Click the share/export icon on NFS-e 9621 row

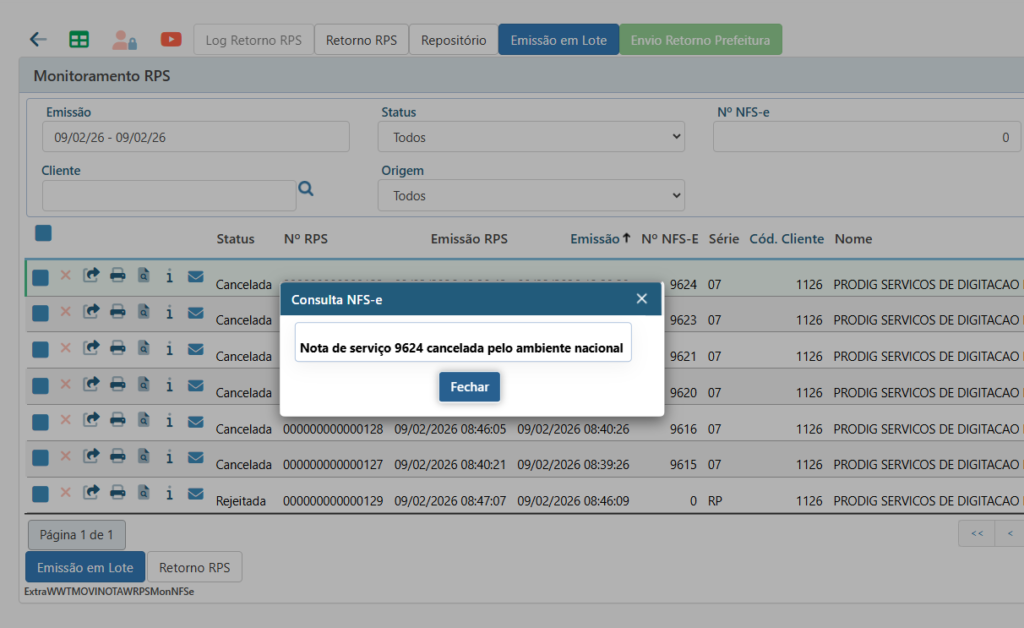point(91,348)
